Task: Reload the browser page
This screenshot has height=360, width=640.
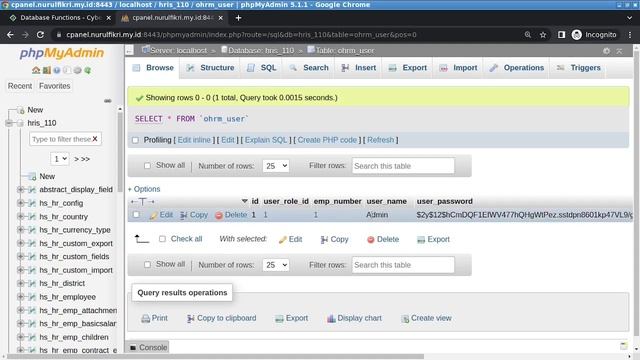Action: pyautogui.click(x=40, y=35)
